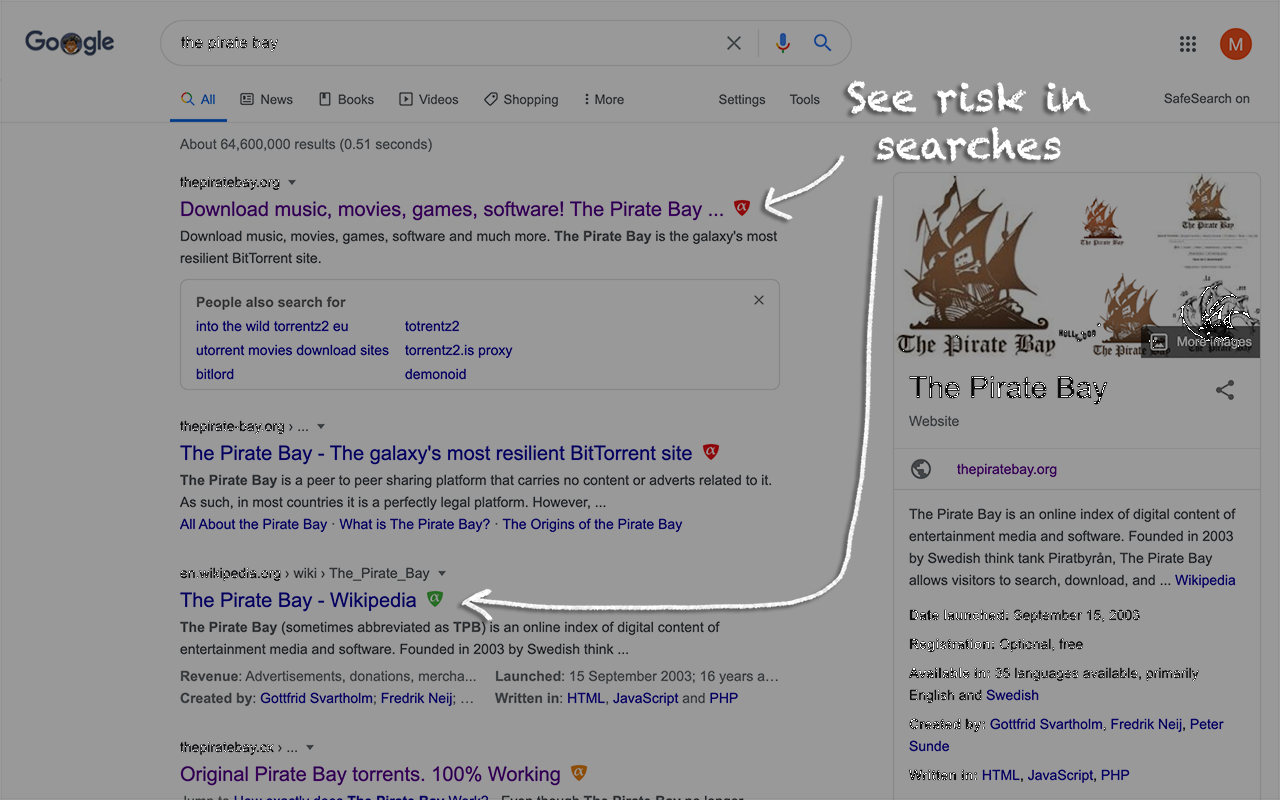Image resolution: width=1280 pixels, height=800 pixels.
Task: Open the large Pirate Bay ship image
Action: click(x=975, y=265)
